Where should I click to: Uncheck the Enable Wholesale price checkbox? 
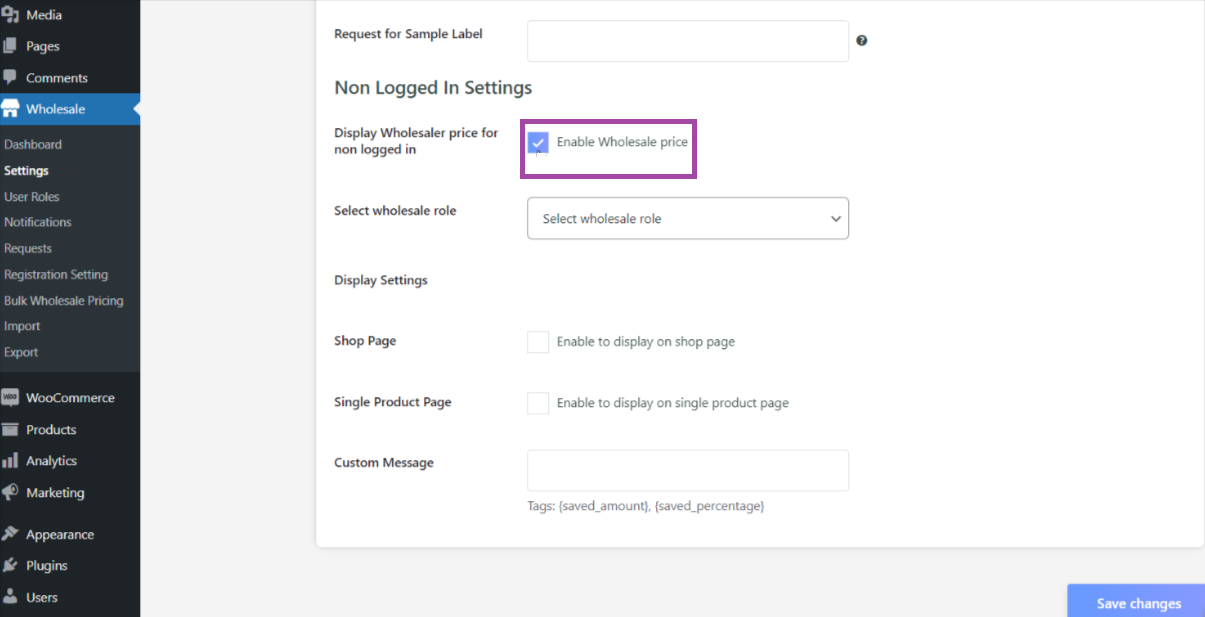click(538, 142)
